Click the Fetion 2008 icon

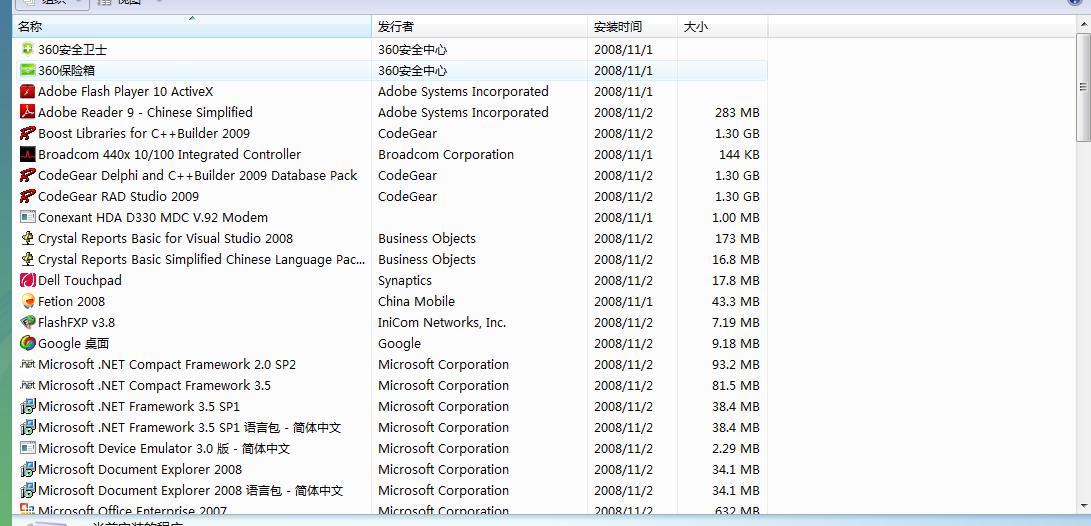click(28, 301)
